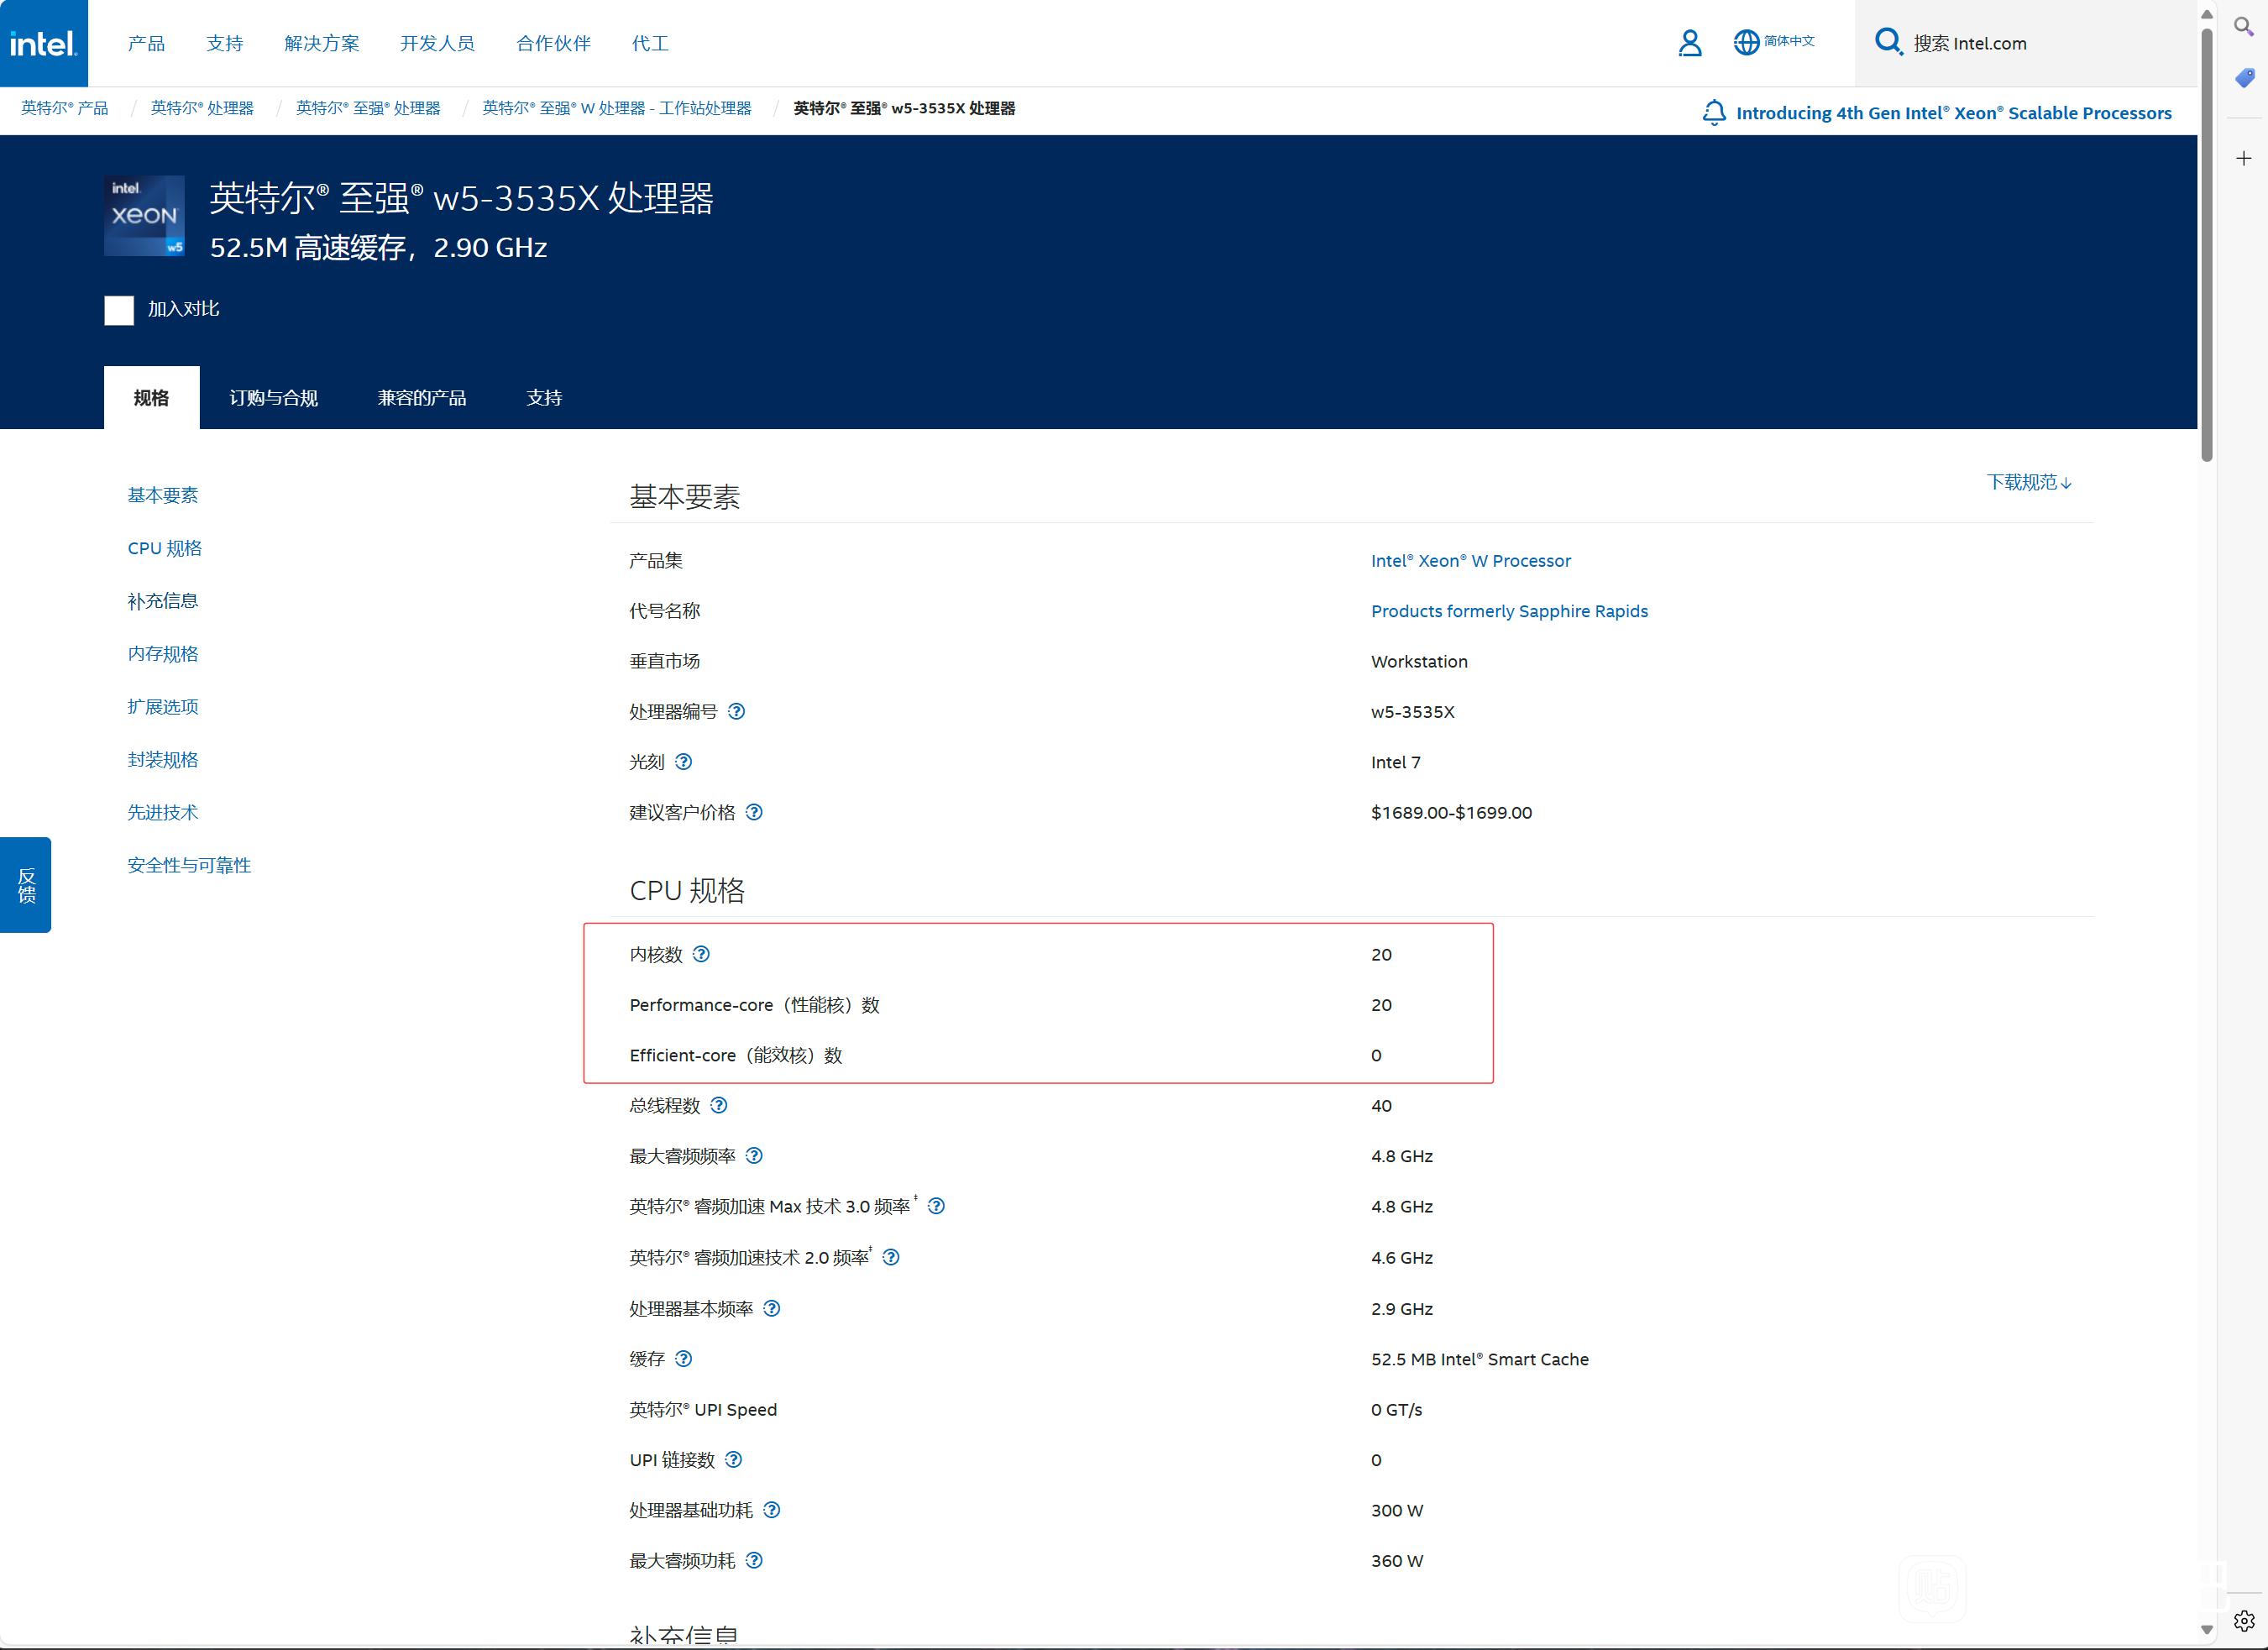Show help for 处理器基本频率
The width and height of the screenshot is (2268, 1650).
pos(772,1308)
